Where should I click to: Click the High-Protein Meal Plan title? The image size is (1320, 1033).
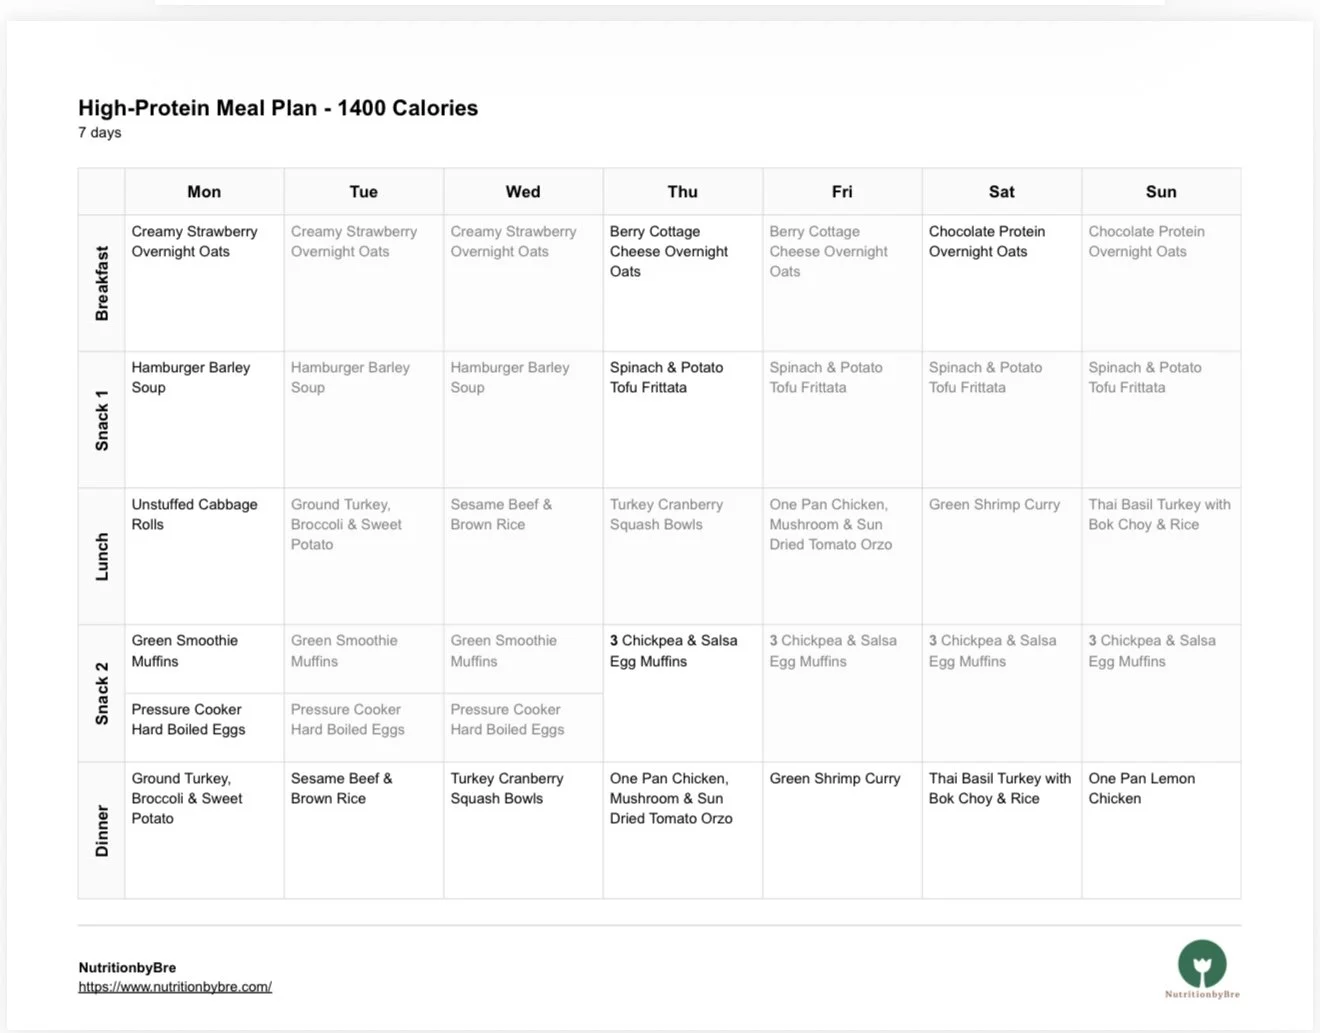pos(278,108)
